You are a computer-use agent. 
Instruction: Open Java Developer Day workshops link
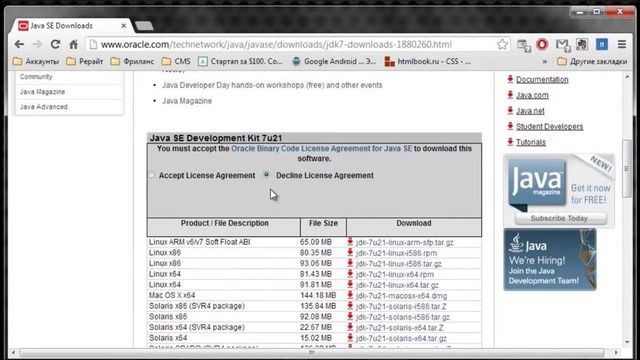pyautogui.click(x=272, y=85)
